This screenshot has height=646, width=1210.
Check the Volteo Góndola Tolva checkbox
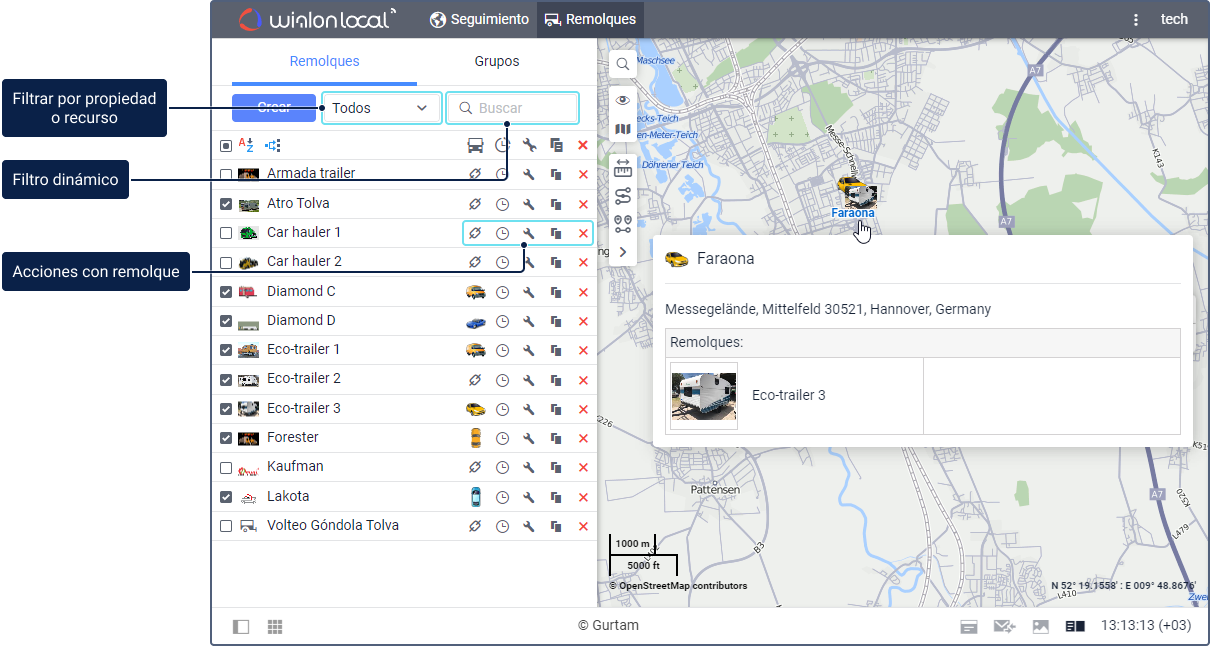coord(226,526)
